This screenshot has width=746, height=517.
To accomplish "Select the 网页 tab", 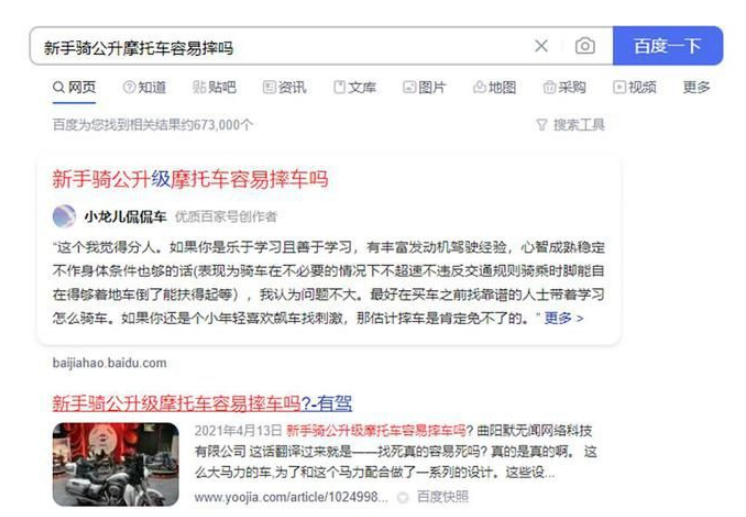I will pyautogui.click(x=75, y=87).
